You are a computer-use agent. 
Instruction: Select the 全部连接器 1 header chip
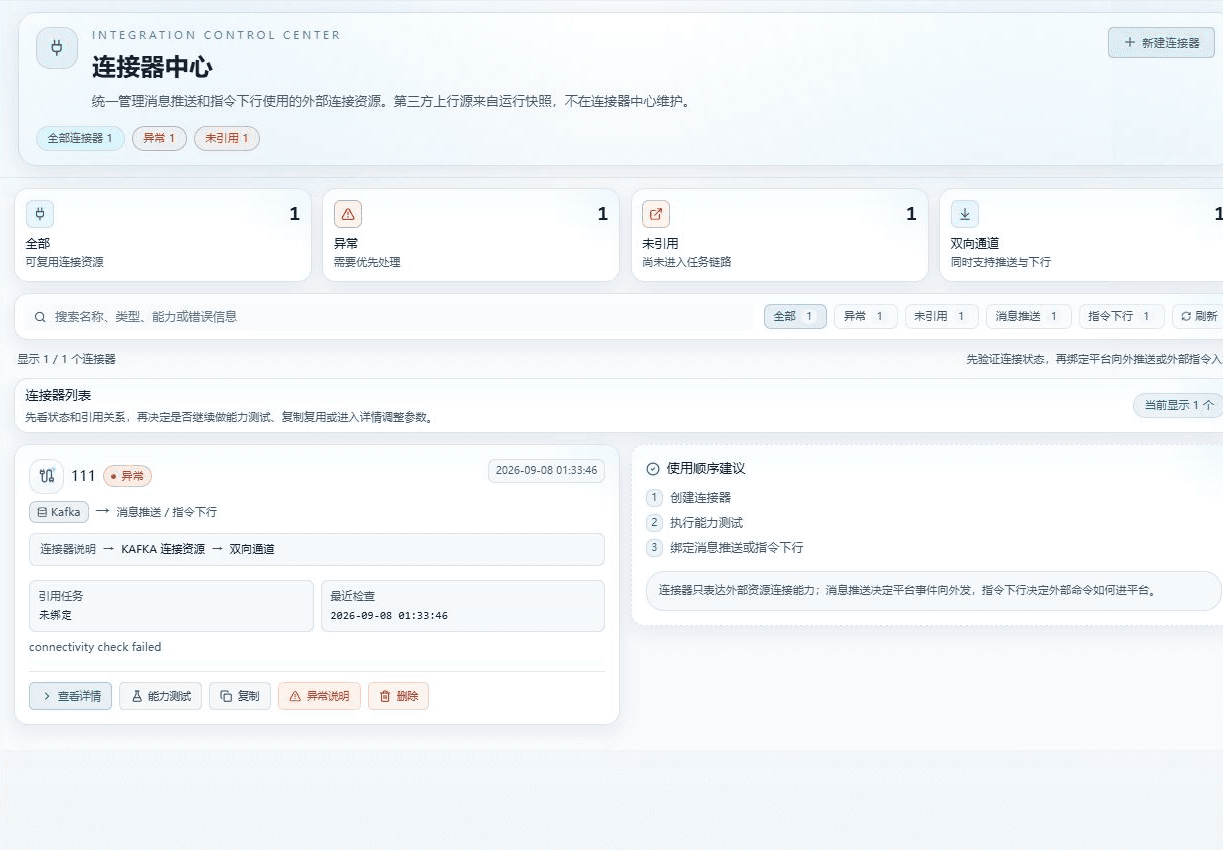click(80, 138)
